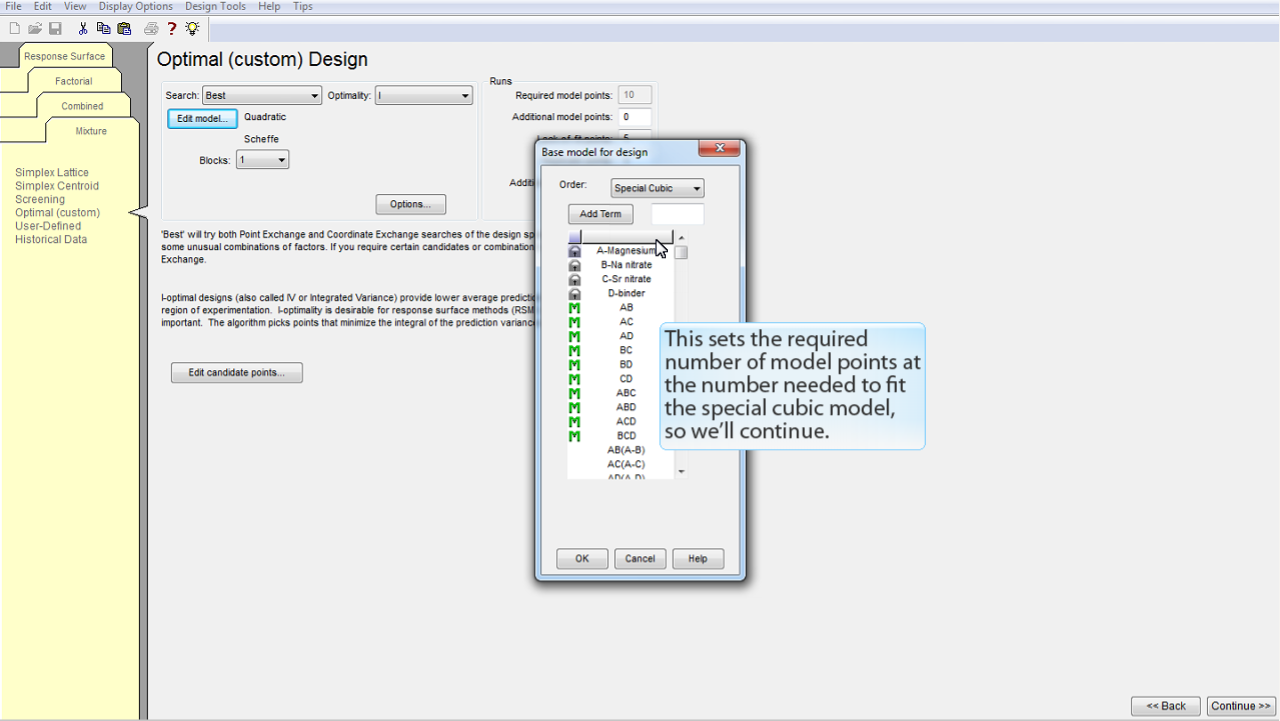Open the Edit menu
The width and height of the screenshot is (1280, 721).
tap(43, 6)
